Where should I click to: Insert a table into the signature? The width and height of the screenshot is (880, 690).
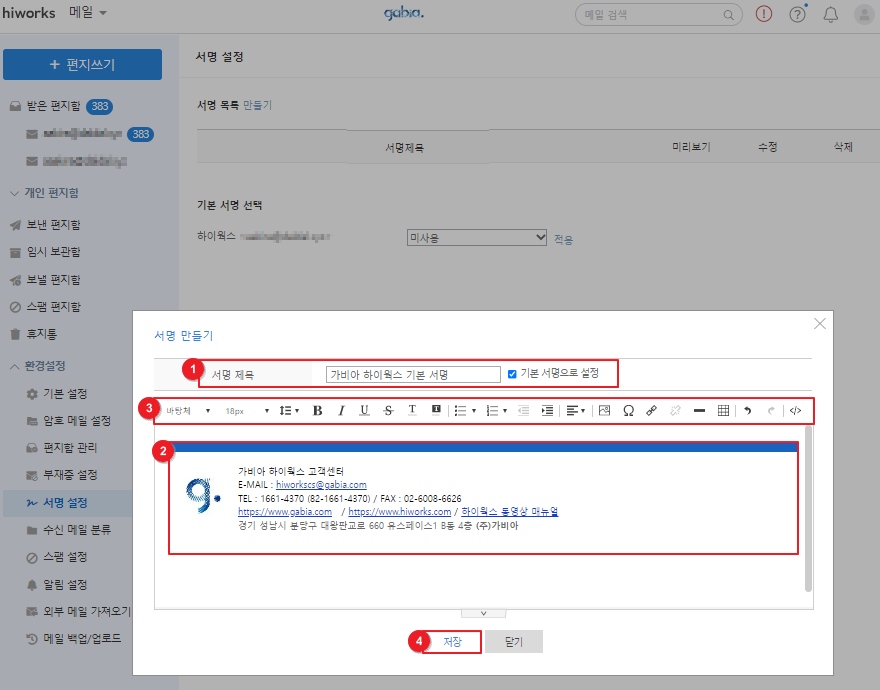[723, 410]
